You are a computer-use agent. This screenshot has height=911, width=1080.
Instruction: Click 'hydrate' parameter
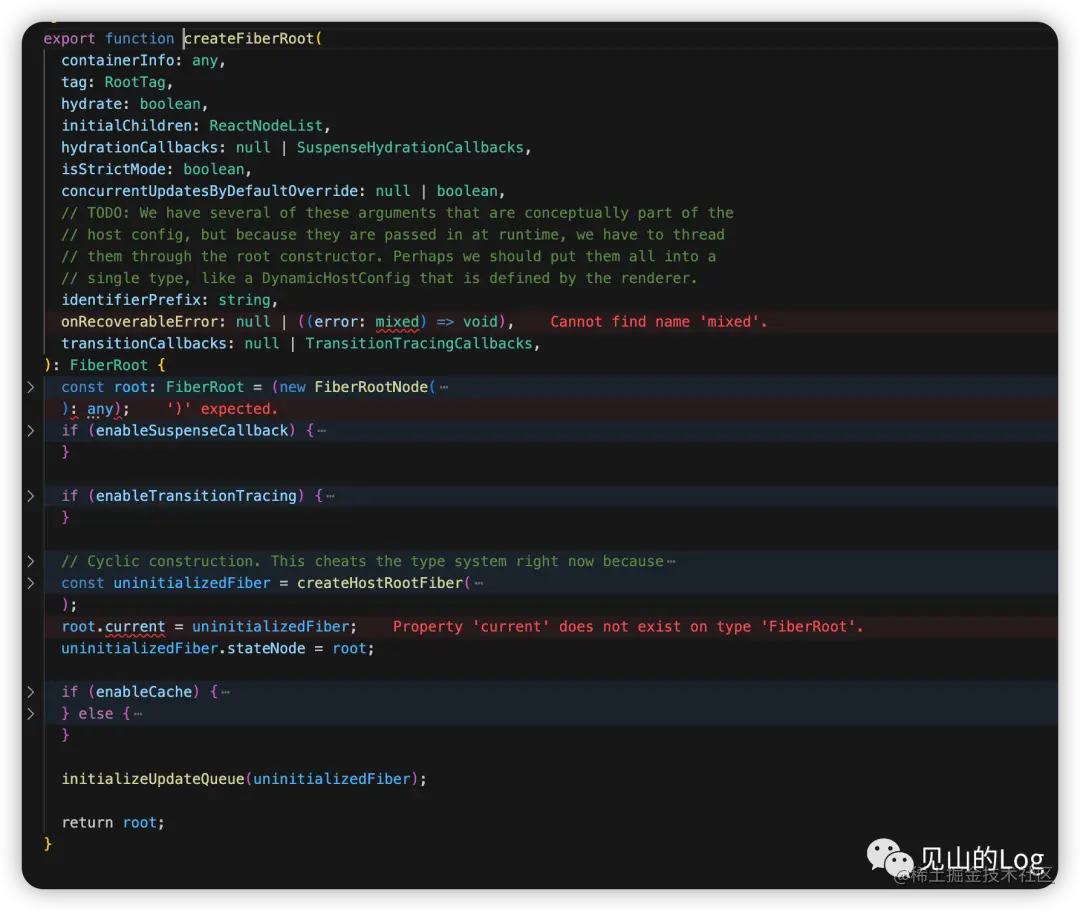[x=92, y=104]
